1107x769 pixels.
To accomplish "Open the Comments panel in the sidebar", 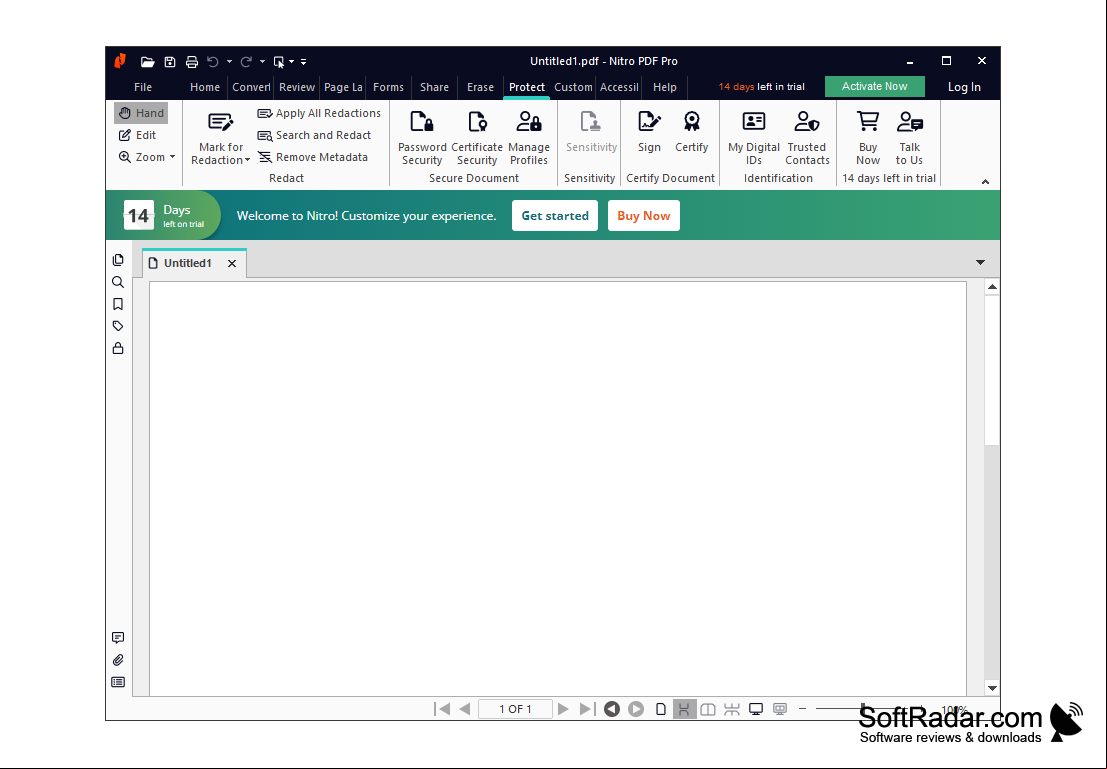I will click(x=118, y=638).
